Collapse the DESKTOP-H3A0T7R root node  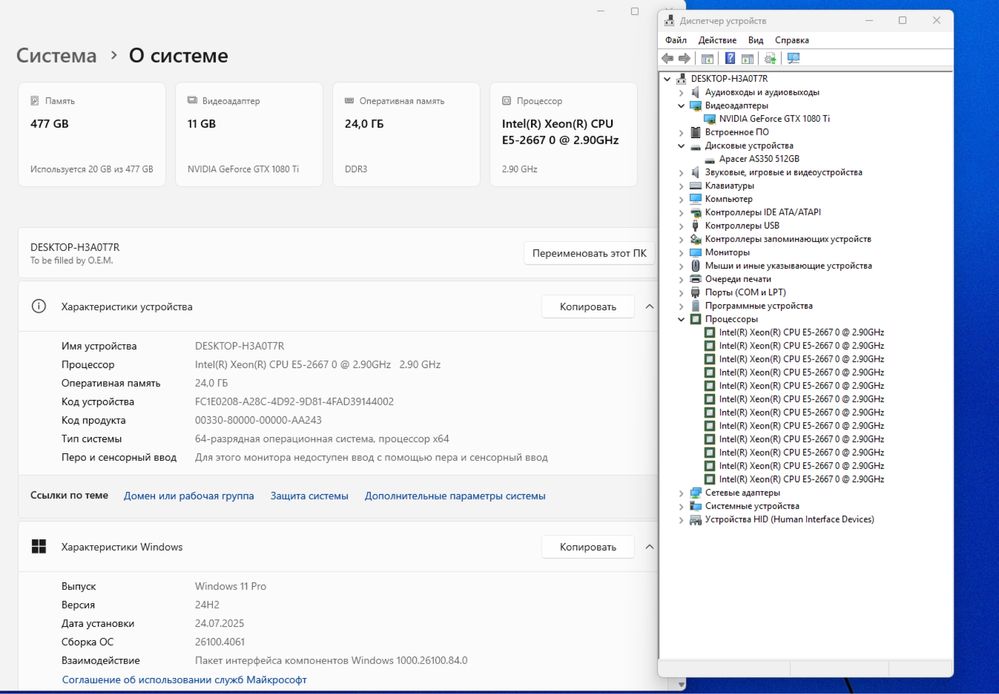pos(667,79)
